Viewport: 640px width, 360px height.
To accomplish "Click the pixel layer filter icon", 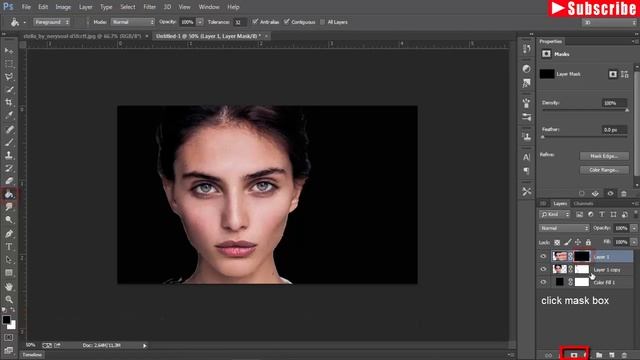I will 579,214.
